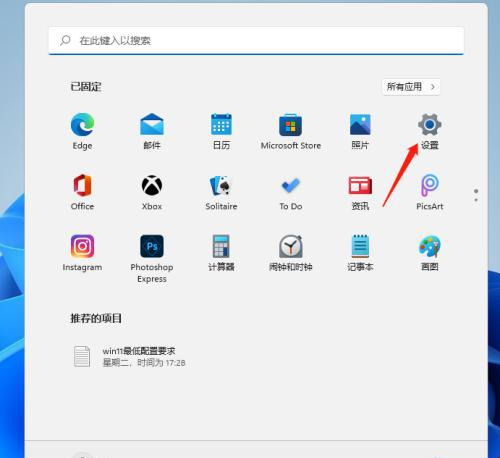Open 设置 settings gear
500x458 pixels.
tap(430, 131)
